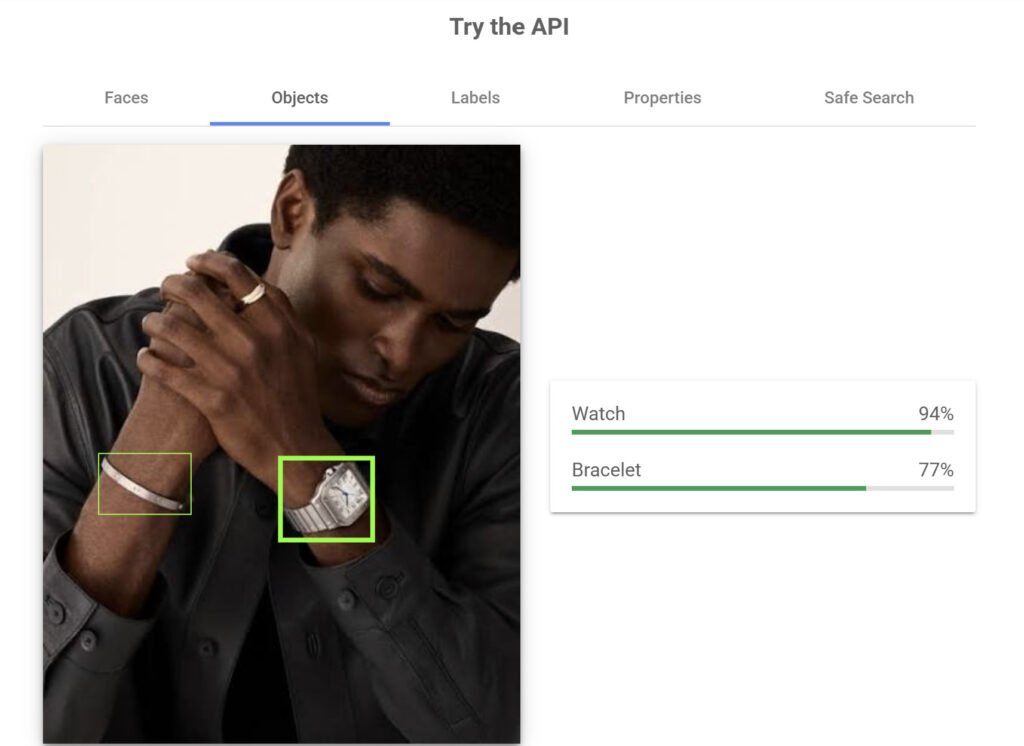Click the Try the API heading
The height and width of the screenshot is (746, 1024).
pyautogui.click(x=509, y=27)
